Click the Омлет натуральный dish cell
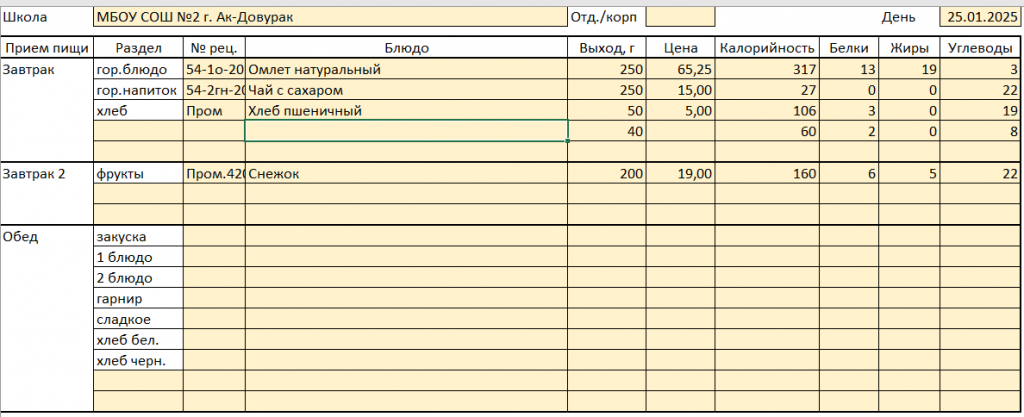Screen dimensions: 1024x417 tap(406, 70)
